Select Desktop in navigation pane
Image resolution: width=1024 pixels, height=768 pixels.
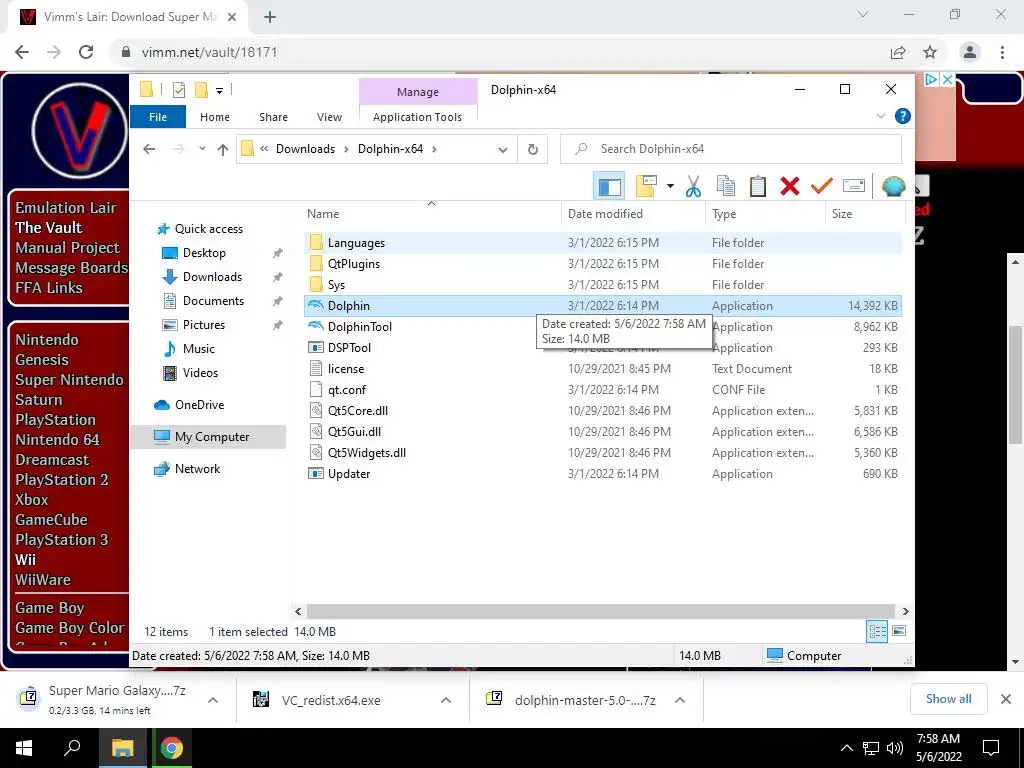204,253
